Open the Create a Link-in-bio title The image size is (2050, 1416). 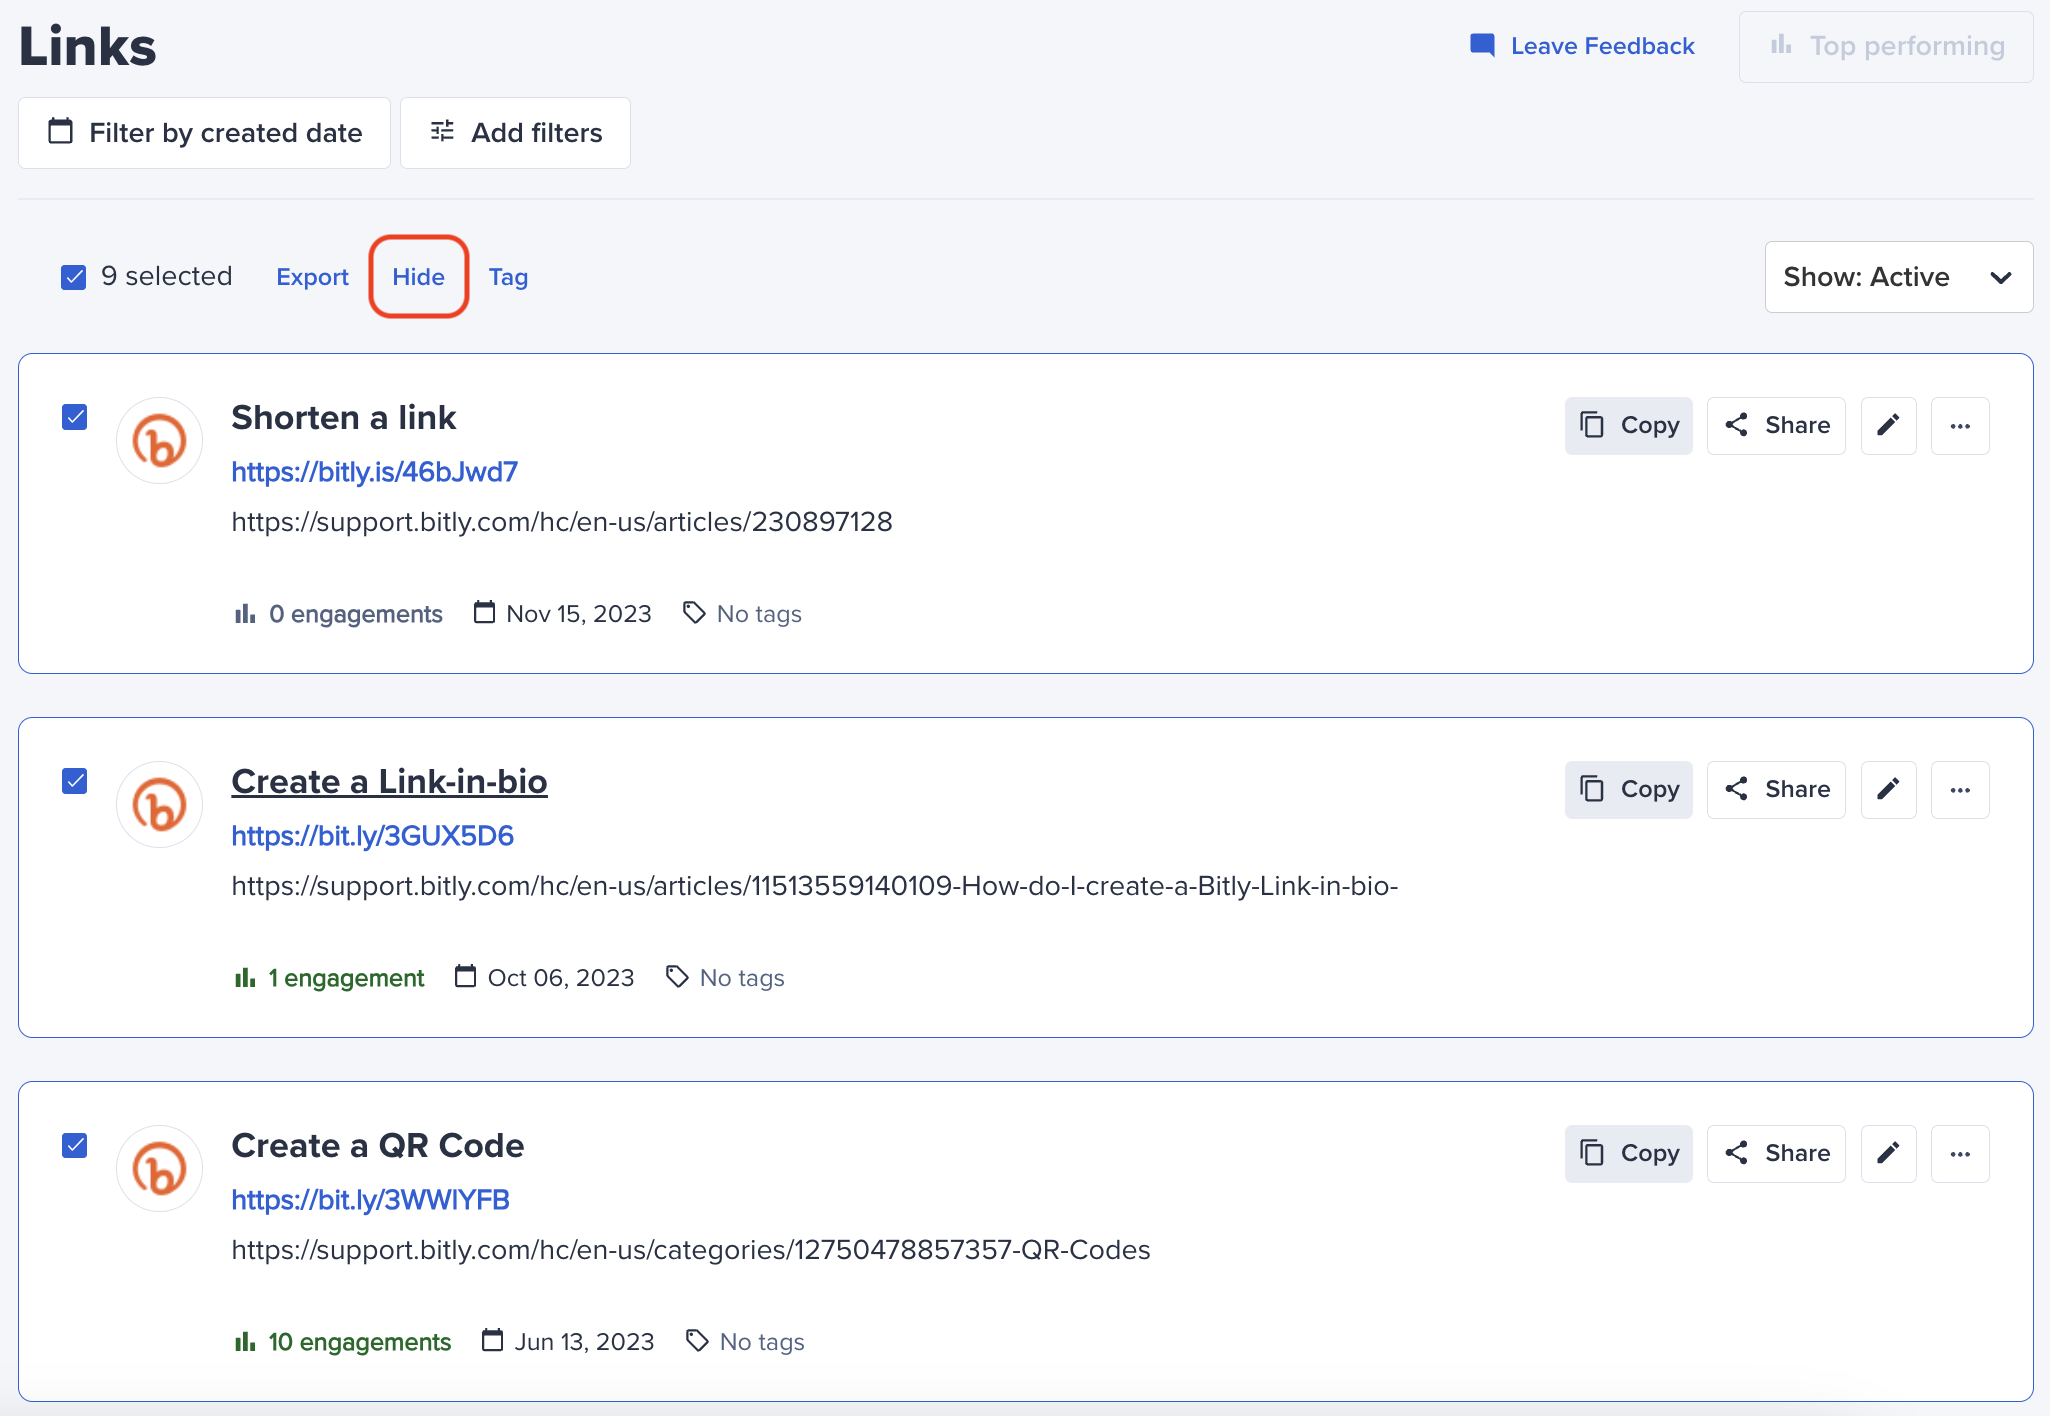tap(389, 781)
